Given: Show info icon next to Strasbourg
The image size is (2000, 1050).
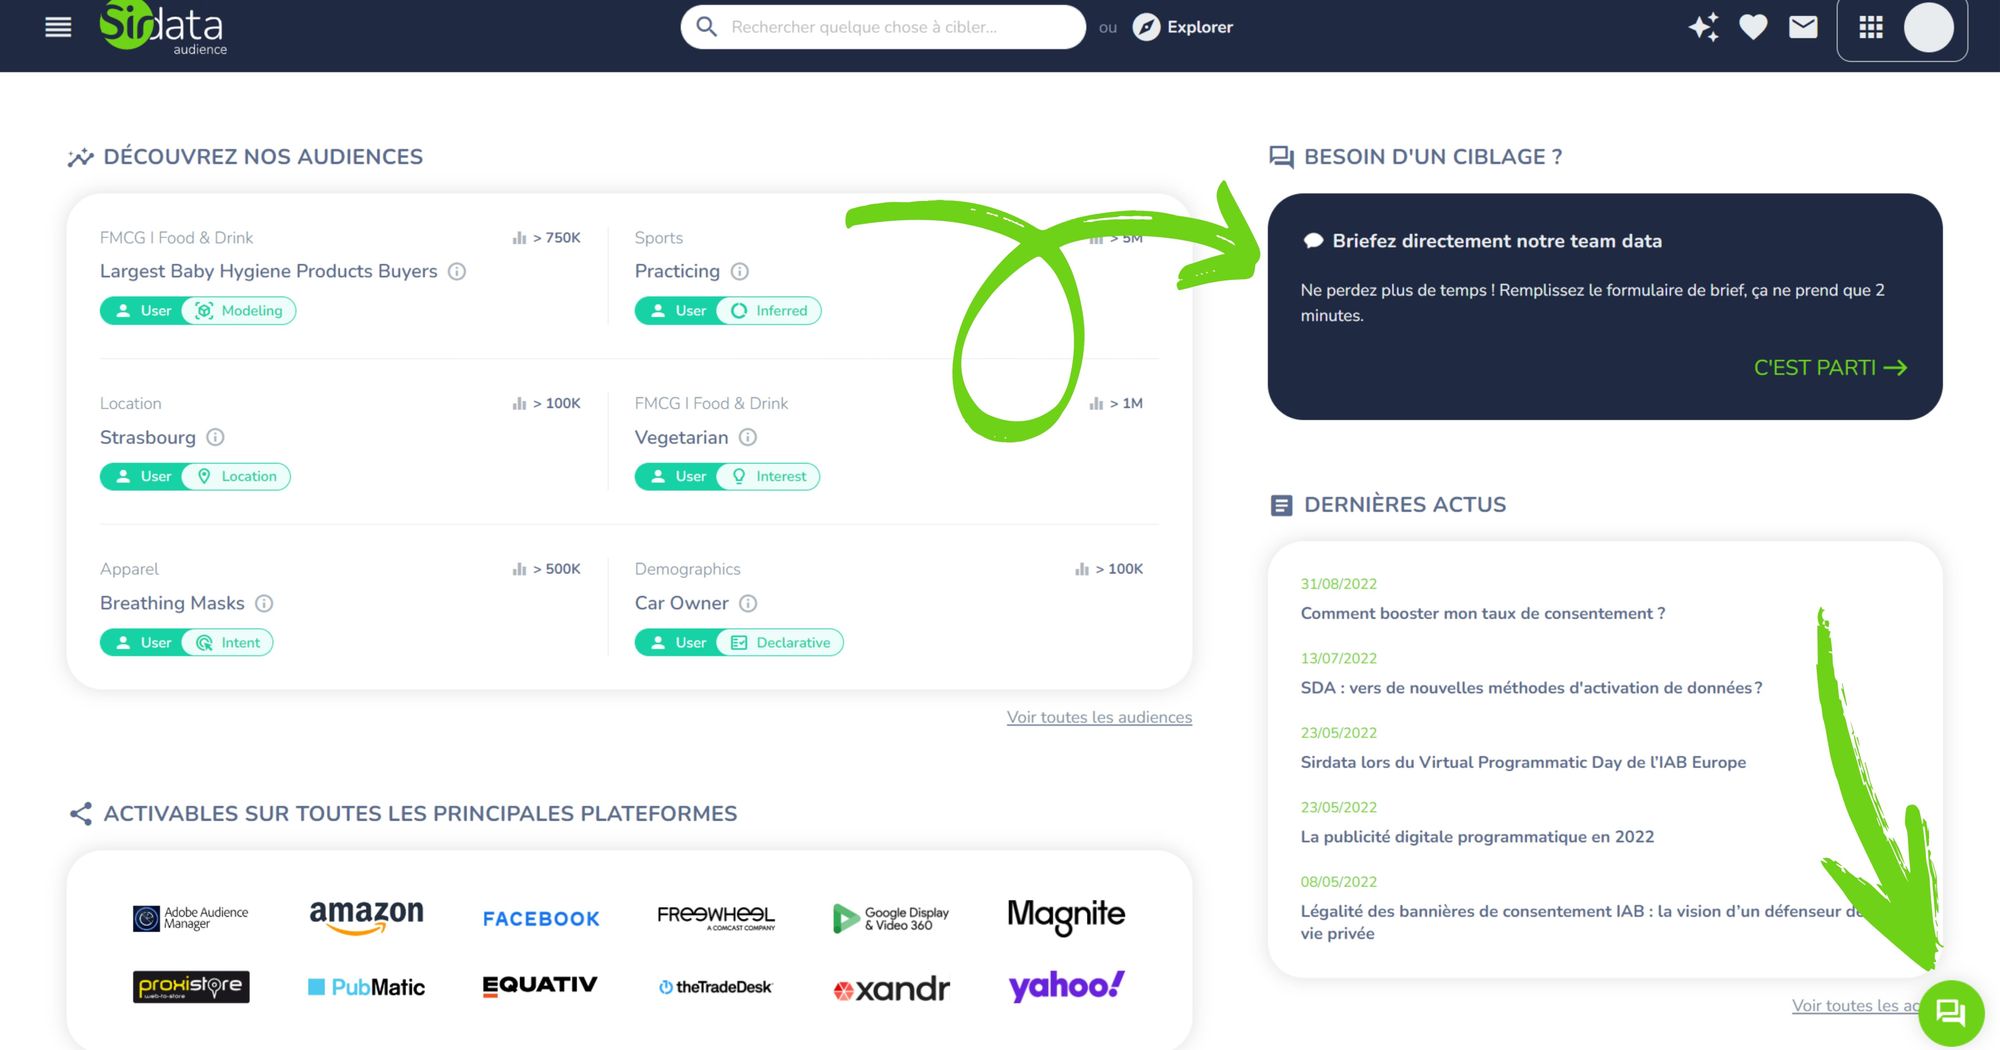Looking at the screenshot, I should pyautogui.click(x=215, y=437).
